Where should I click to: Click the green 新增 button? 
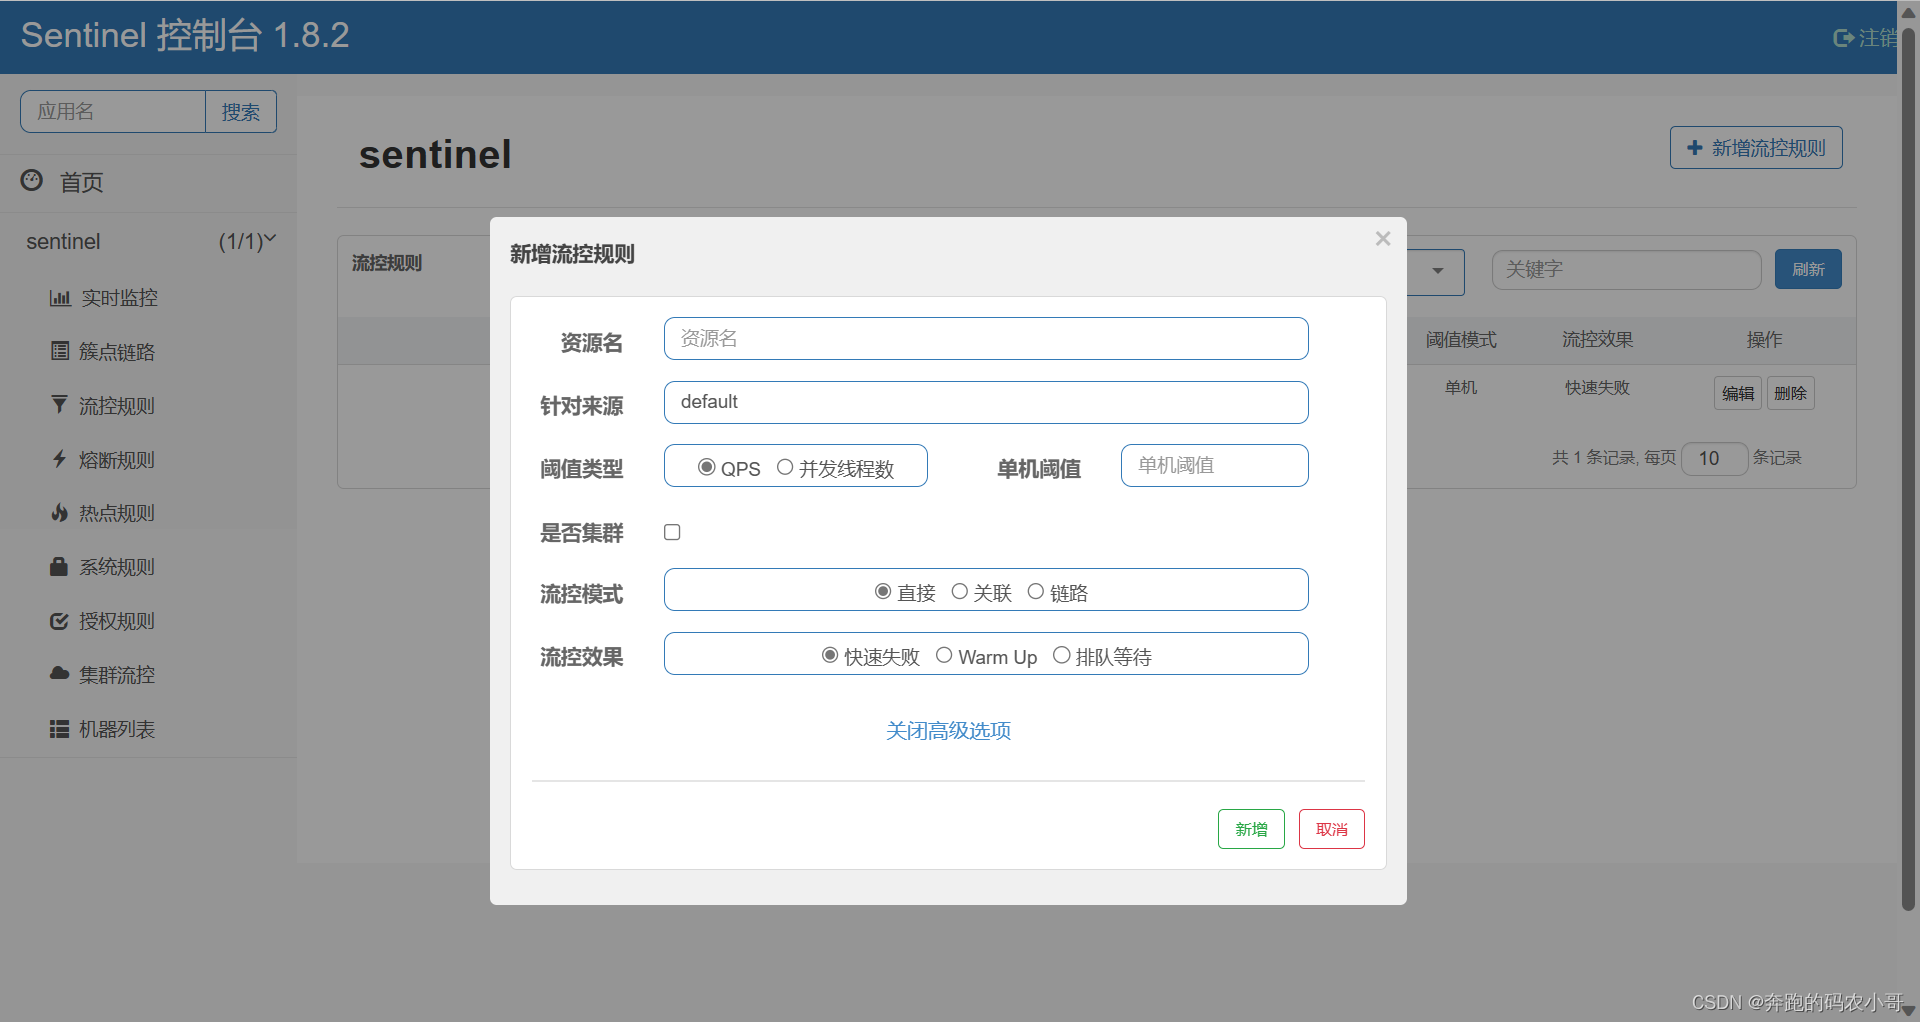[x=1251, y=829]
